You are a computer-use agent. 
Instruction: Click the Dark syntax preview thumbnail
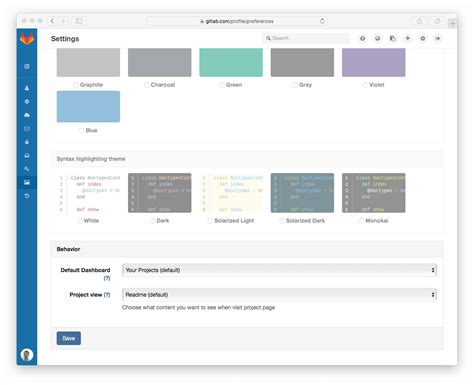[160, 193]
